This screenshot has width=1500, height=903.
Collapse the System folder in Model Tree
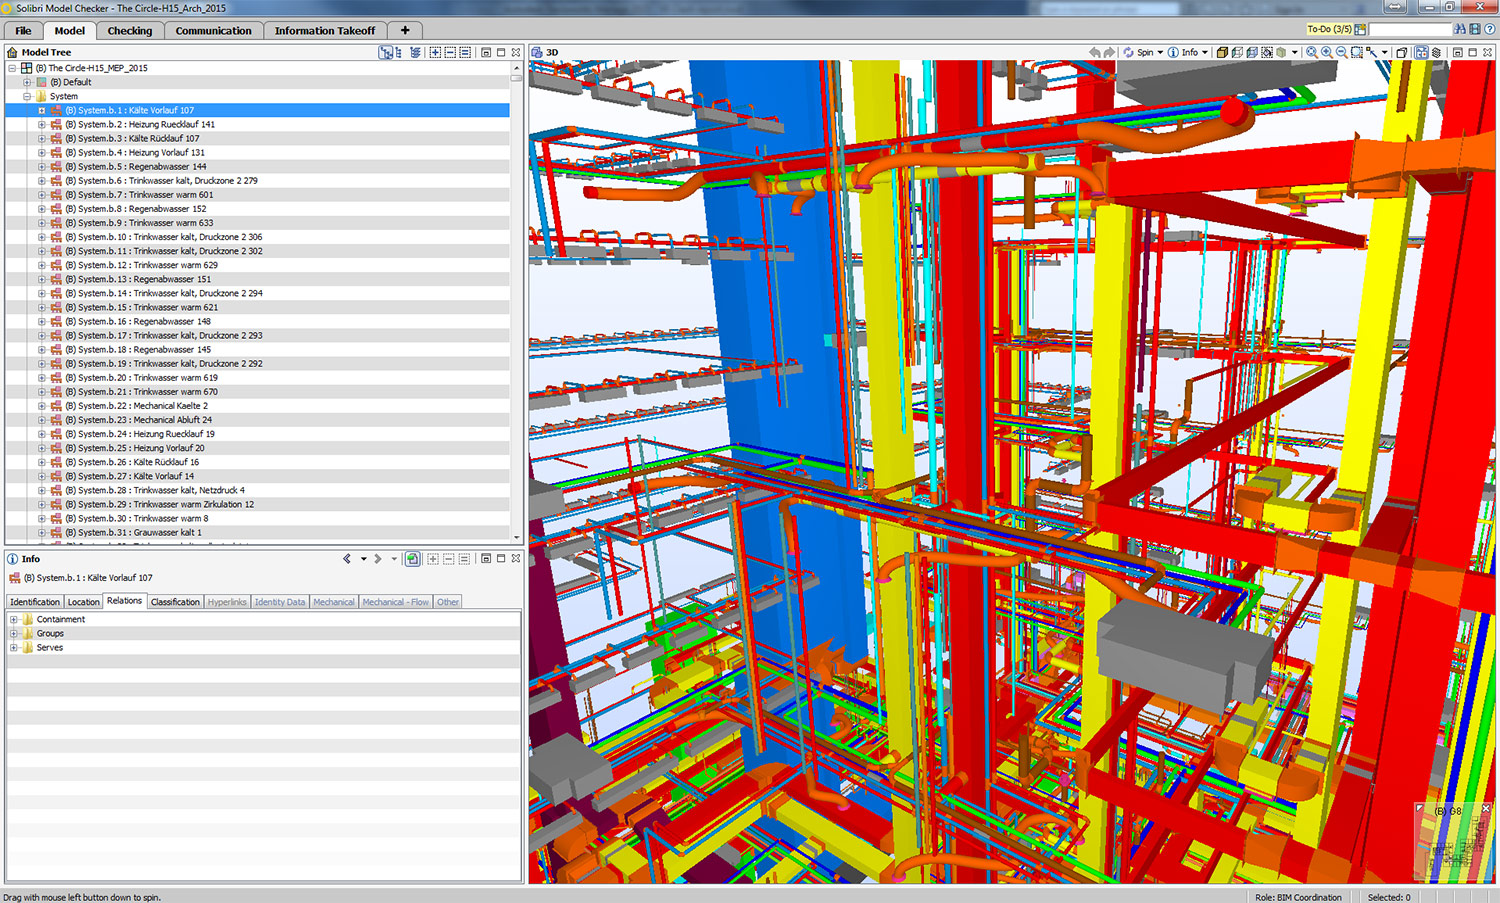click(27, 97)
